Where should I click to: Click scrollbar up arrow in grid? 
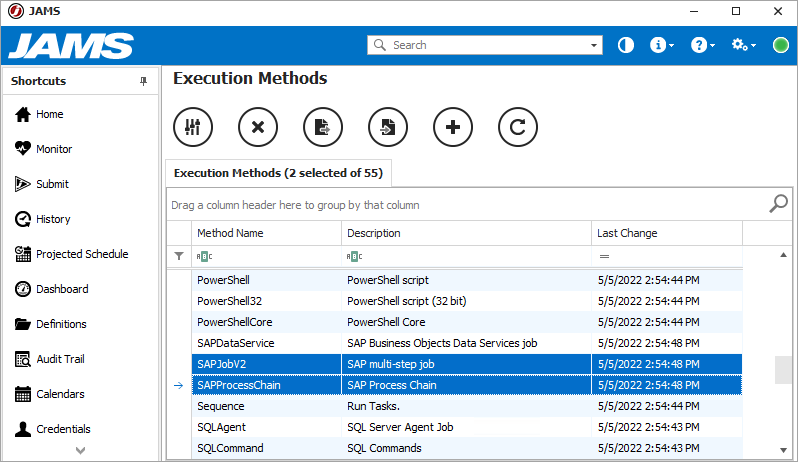click(x=783, y=255)
